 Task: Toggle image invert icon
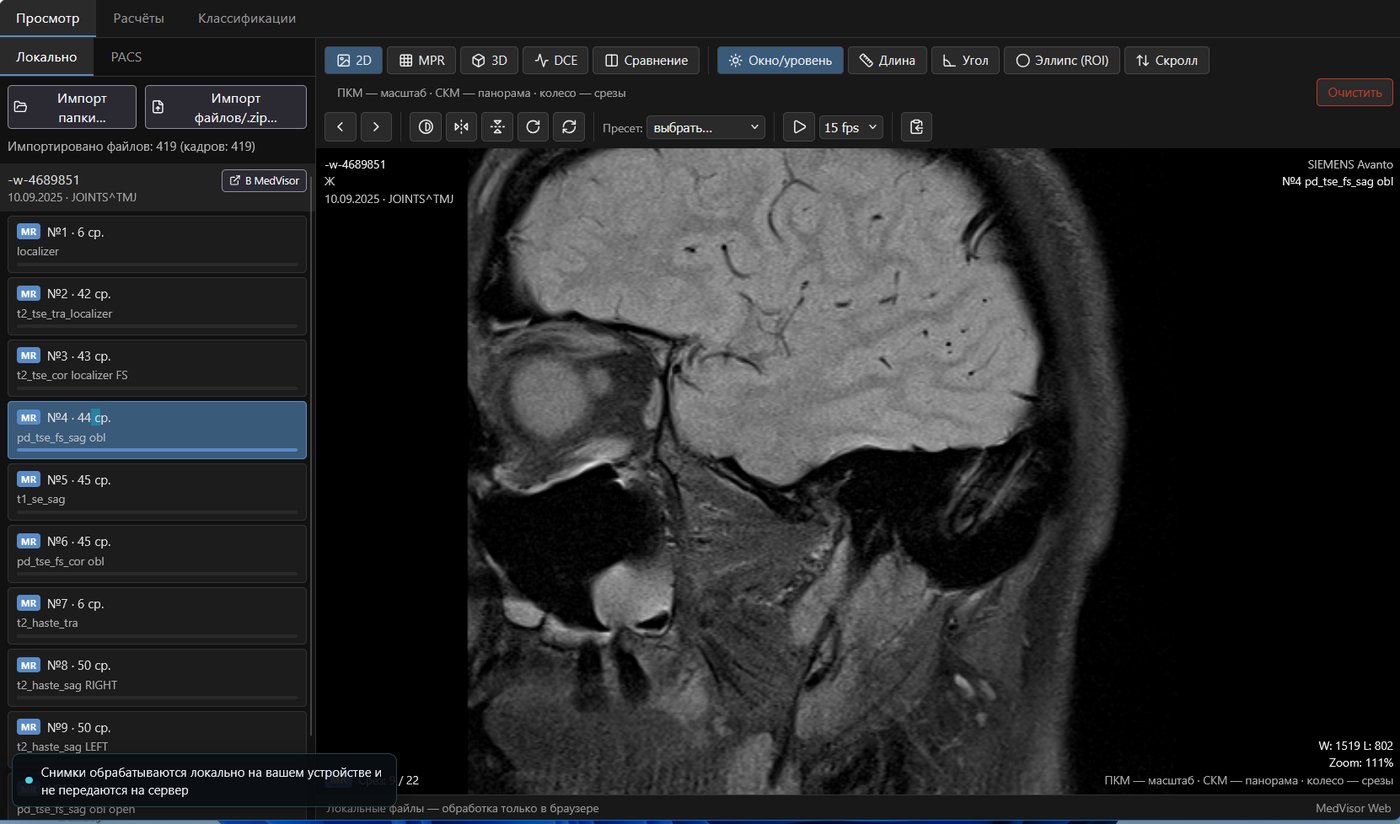click(425, 127)
